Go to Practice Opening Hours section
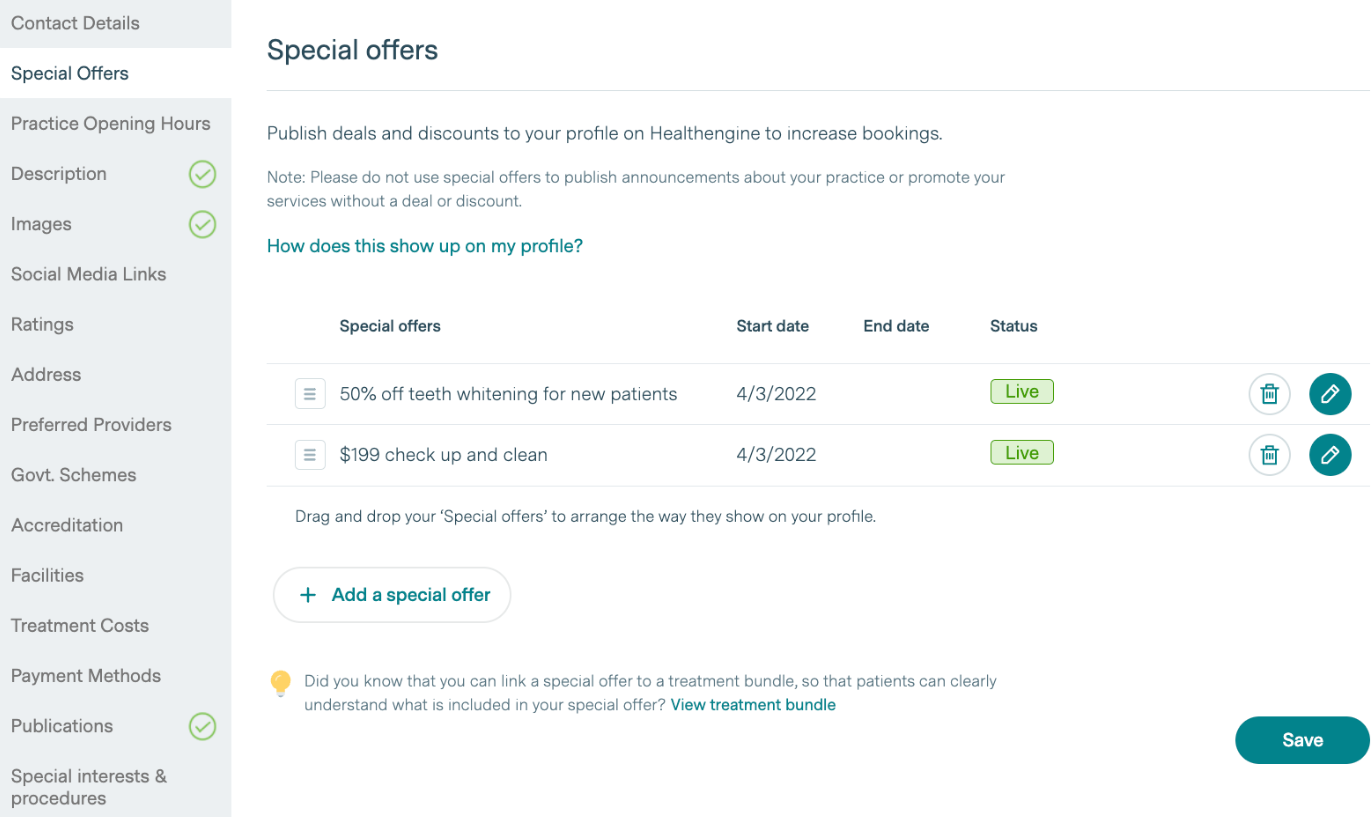 tap(110, 124)
